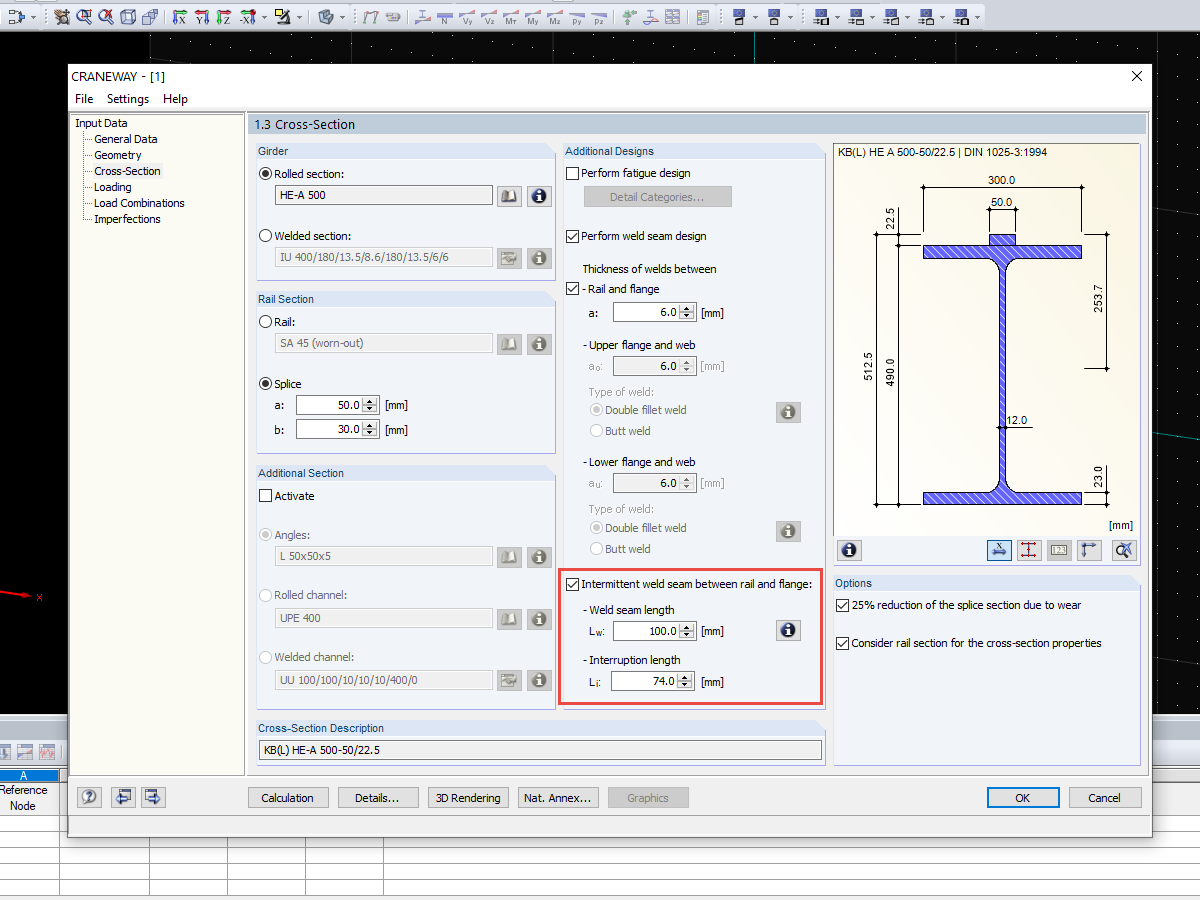Open the Settings menu
The width and height of the screenshot is (1200, 900).
click(x=128, y=99)
